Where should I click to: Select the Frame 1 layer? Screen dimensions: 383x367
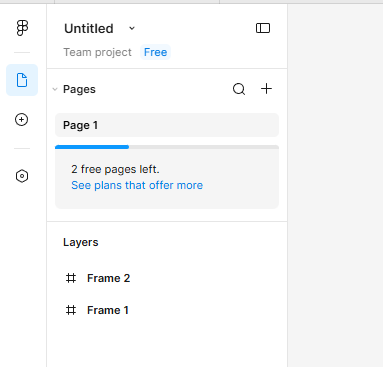167,310
